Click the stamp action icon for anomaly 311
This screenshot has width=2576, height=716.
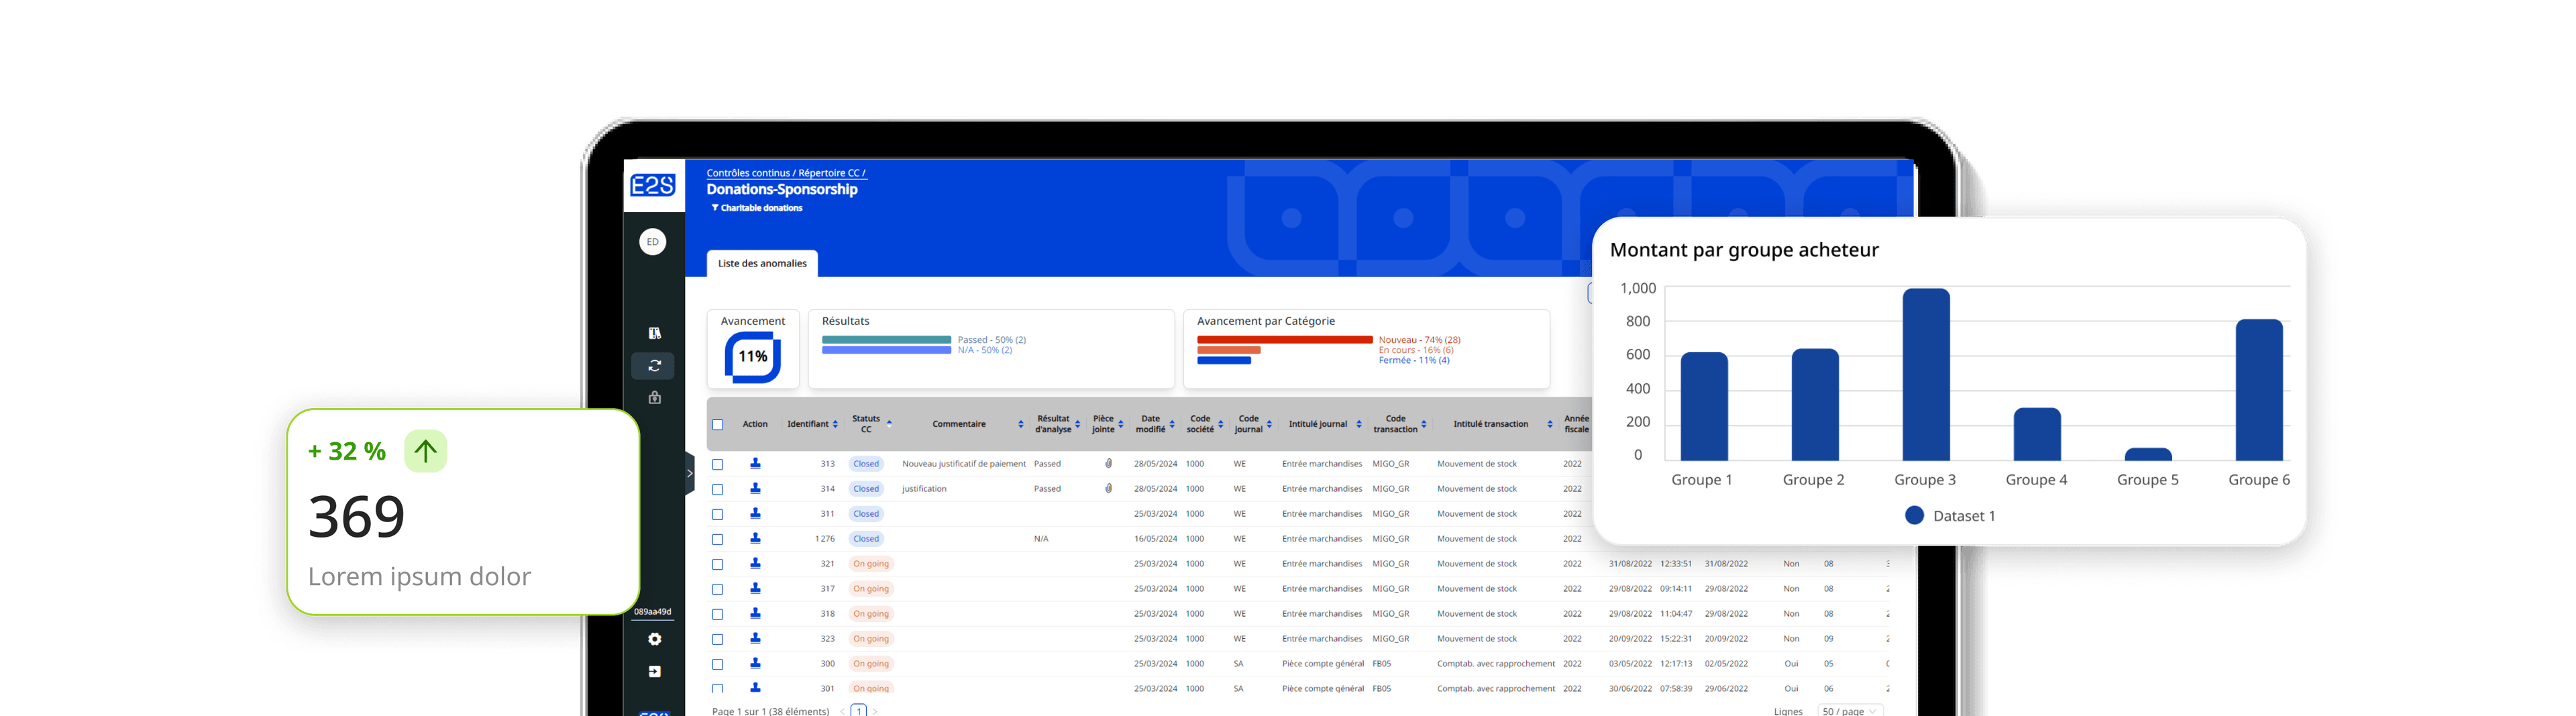click(755, 514)
